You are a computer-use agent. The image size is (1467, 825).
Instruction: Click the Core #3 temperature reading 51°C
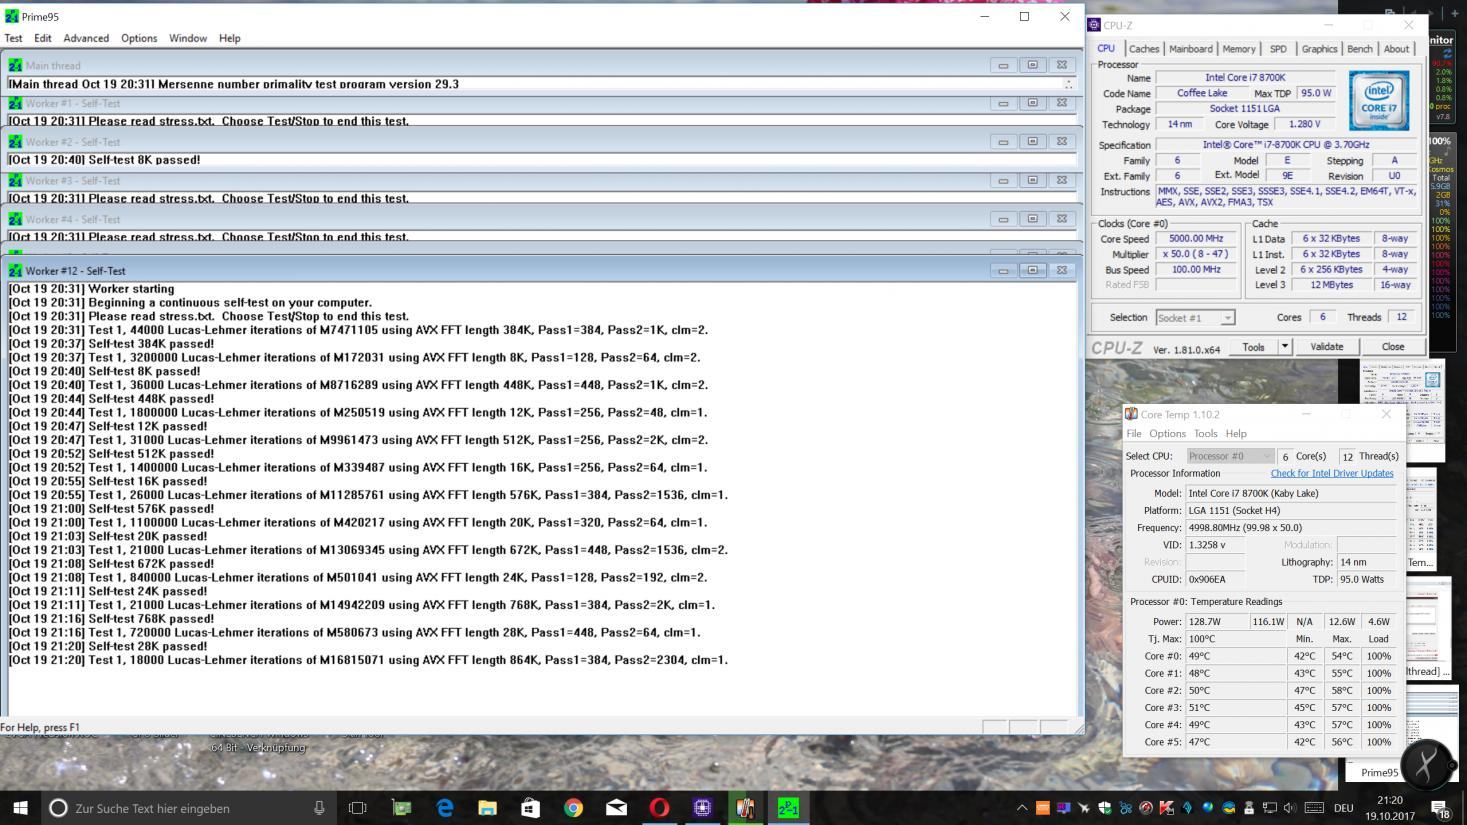1235,708
